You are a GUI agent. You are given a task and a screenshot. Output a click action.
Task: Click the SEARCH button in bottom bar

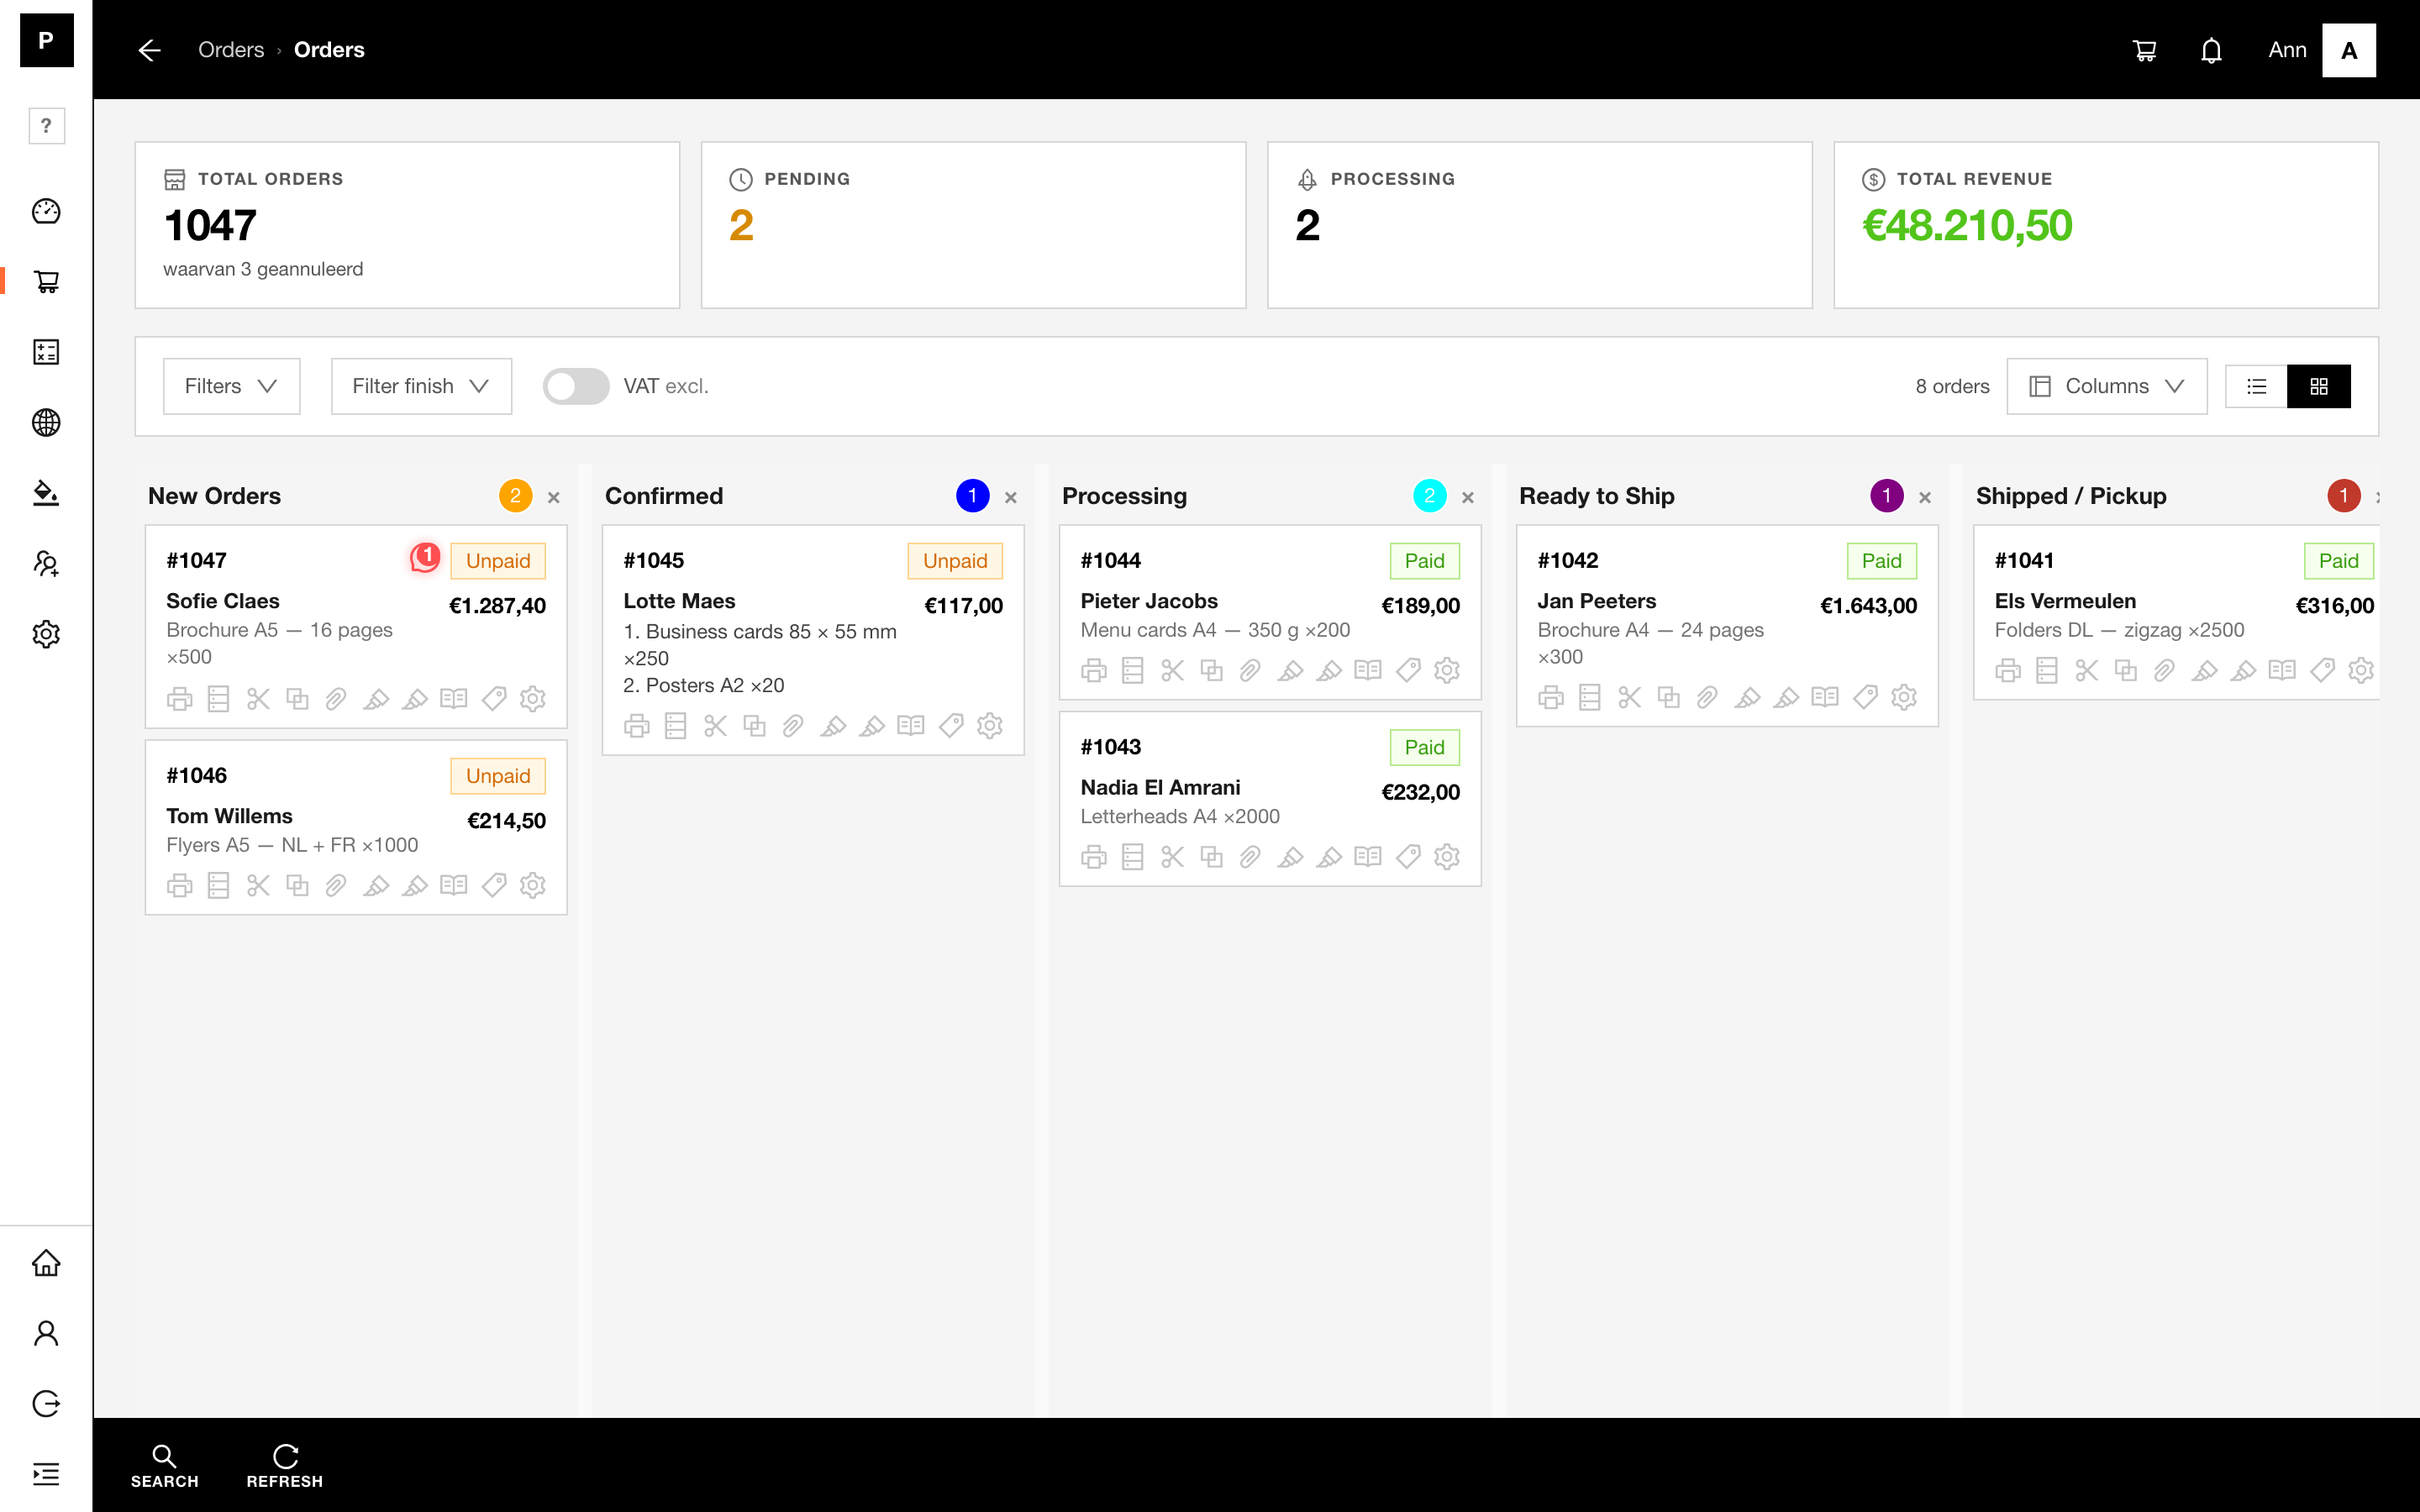164,1466
